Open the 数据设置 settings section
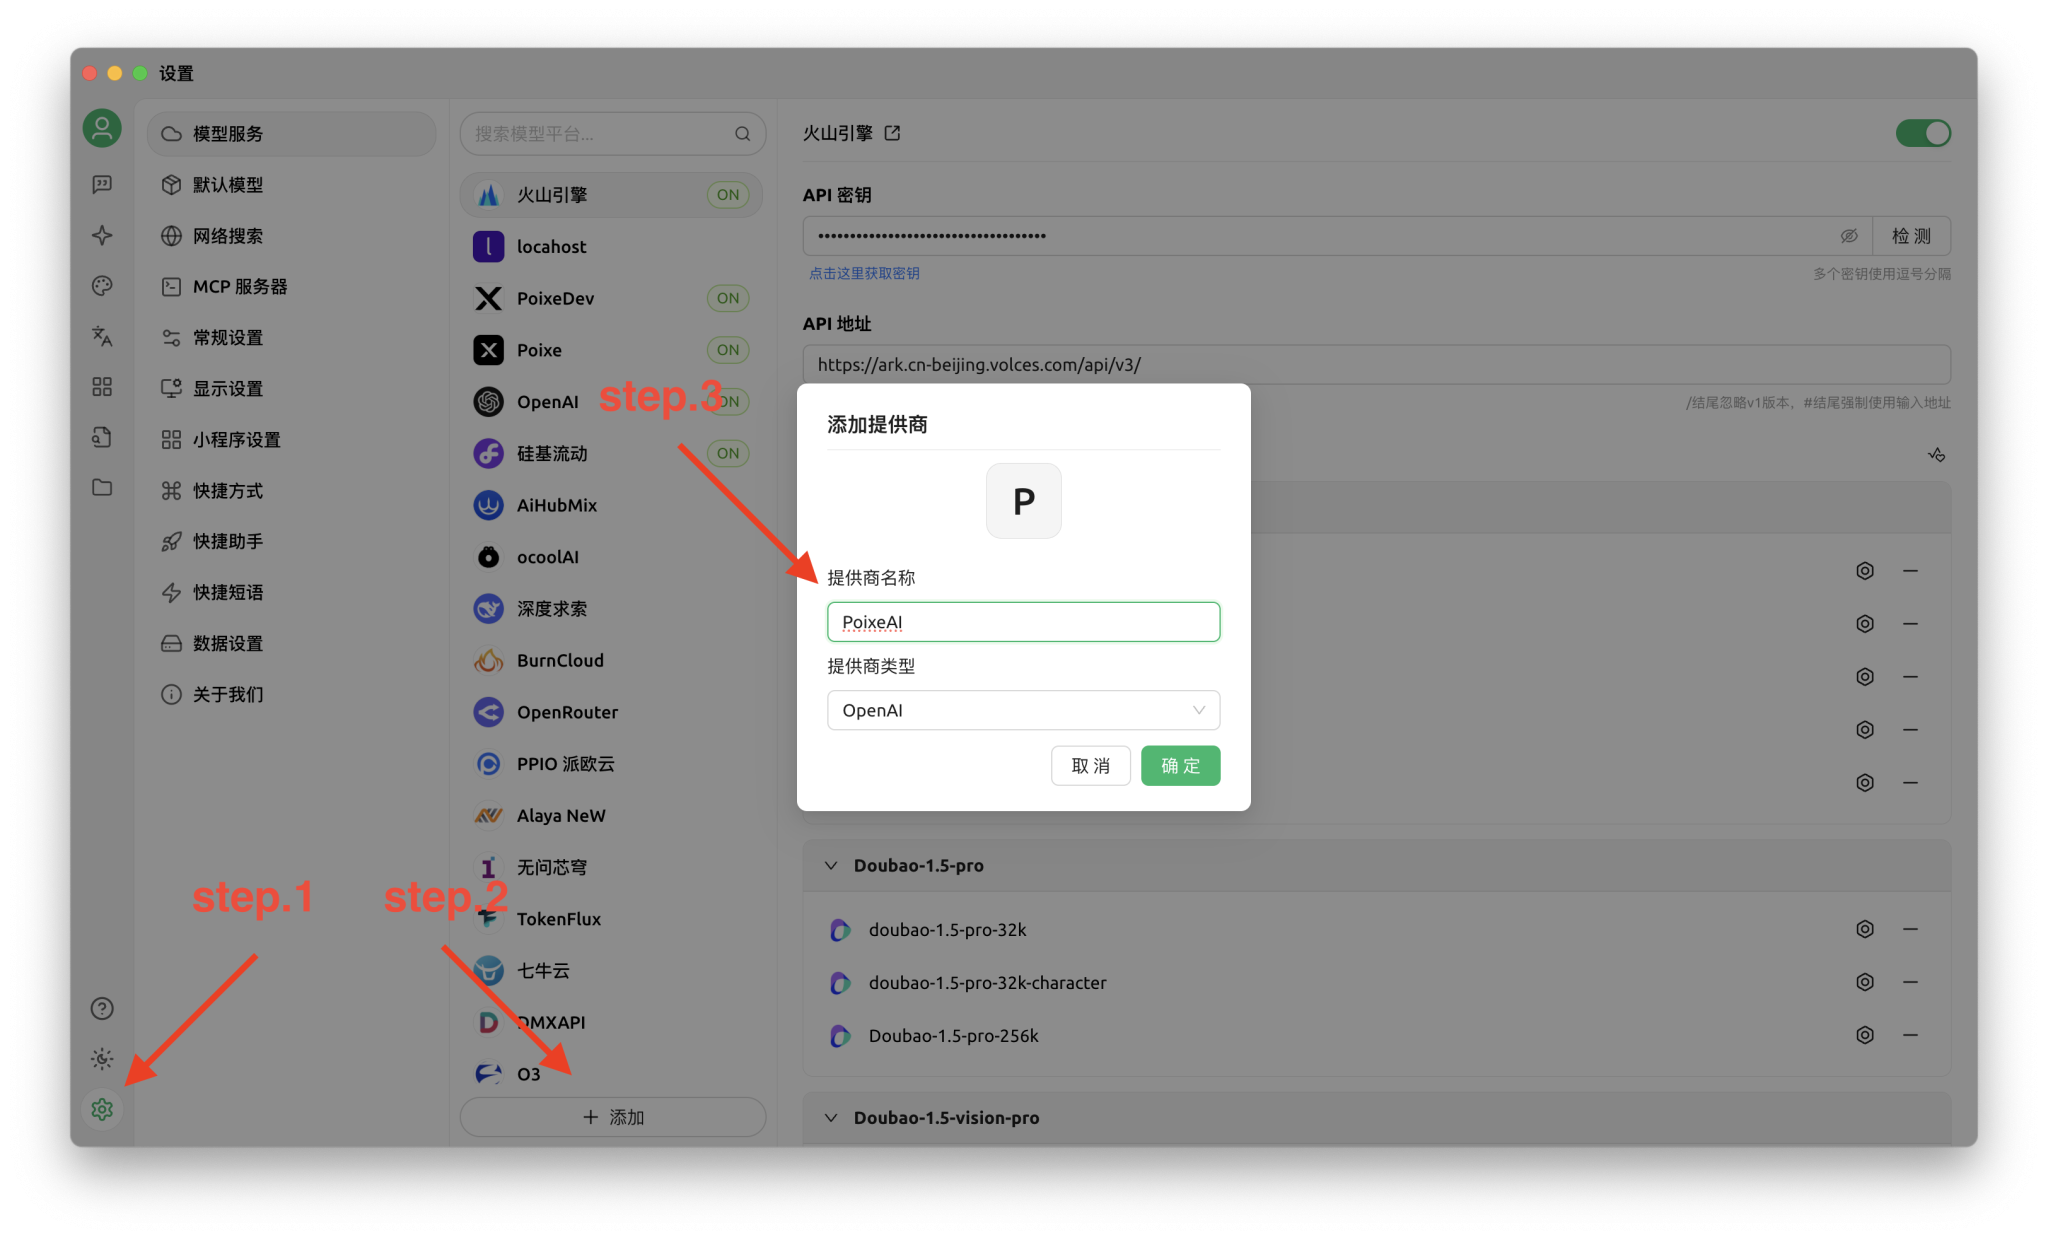 tap(291, 643)
